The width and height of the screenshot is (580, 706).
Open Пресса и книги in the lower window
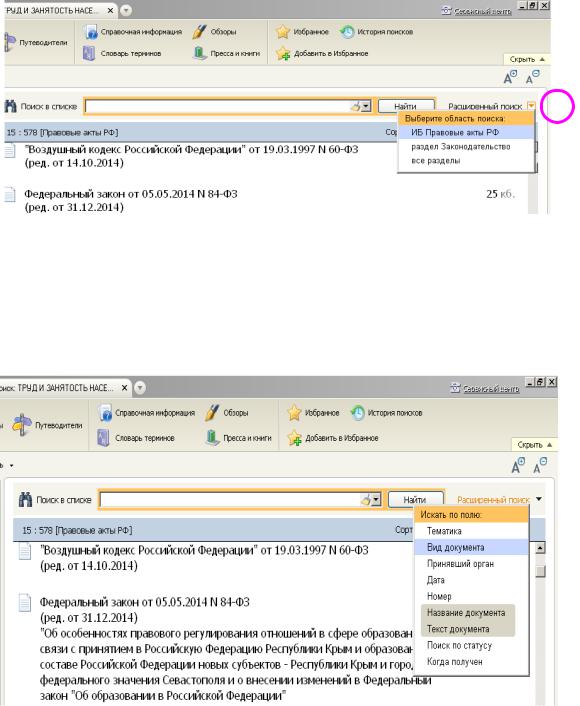pos(239,438)
